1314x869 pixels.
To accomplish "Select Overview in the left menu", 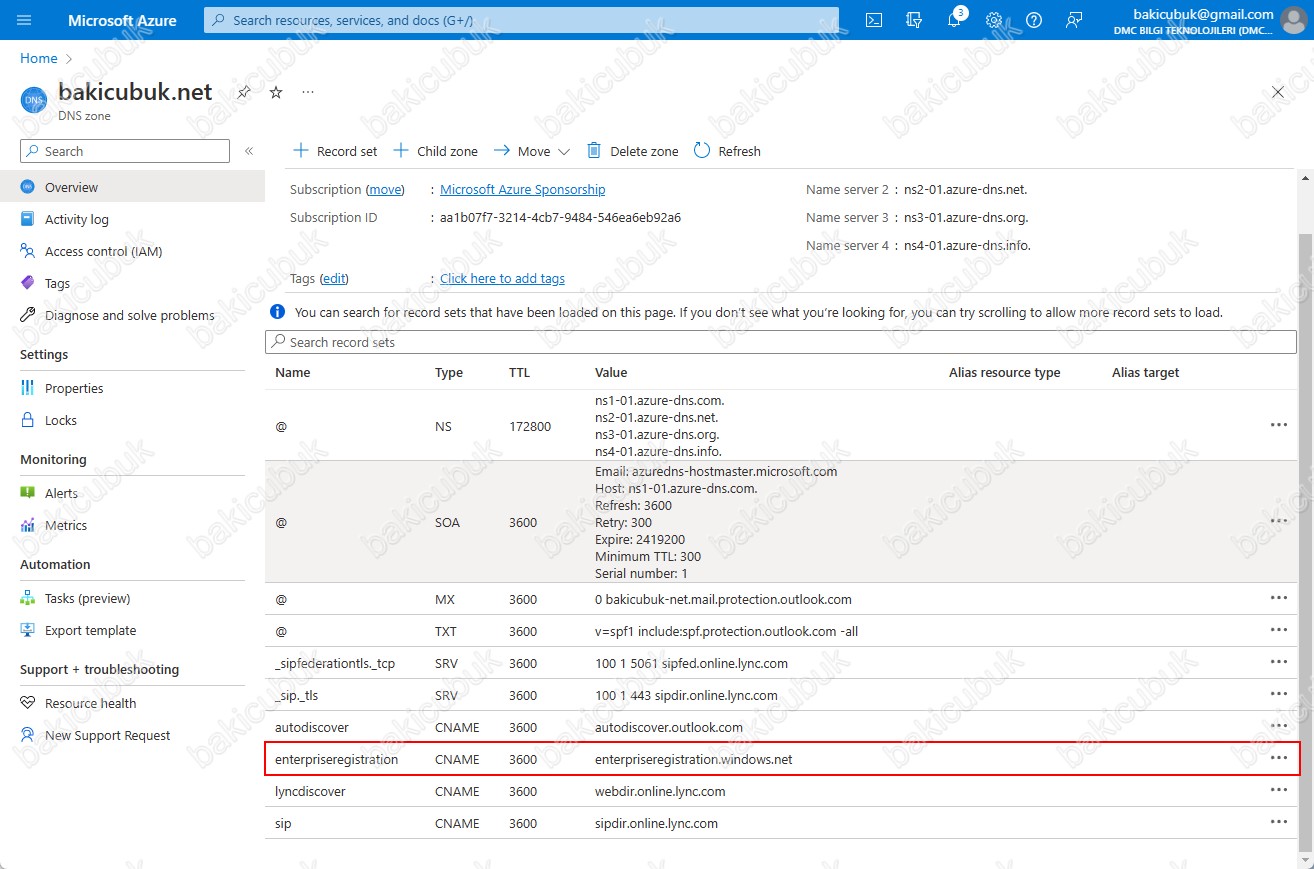I will pyautogui.click(x=132, y=187).
